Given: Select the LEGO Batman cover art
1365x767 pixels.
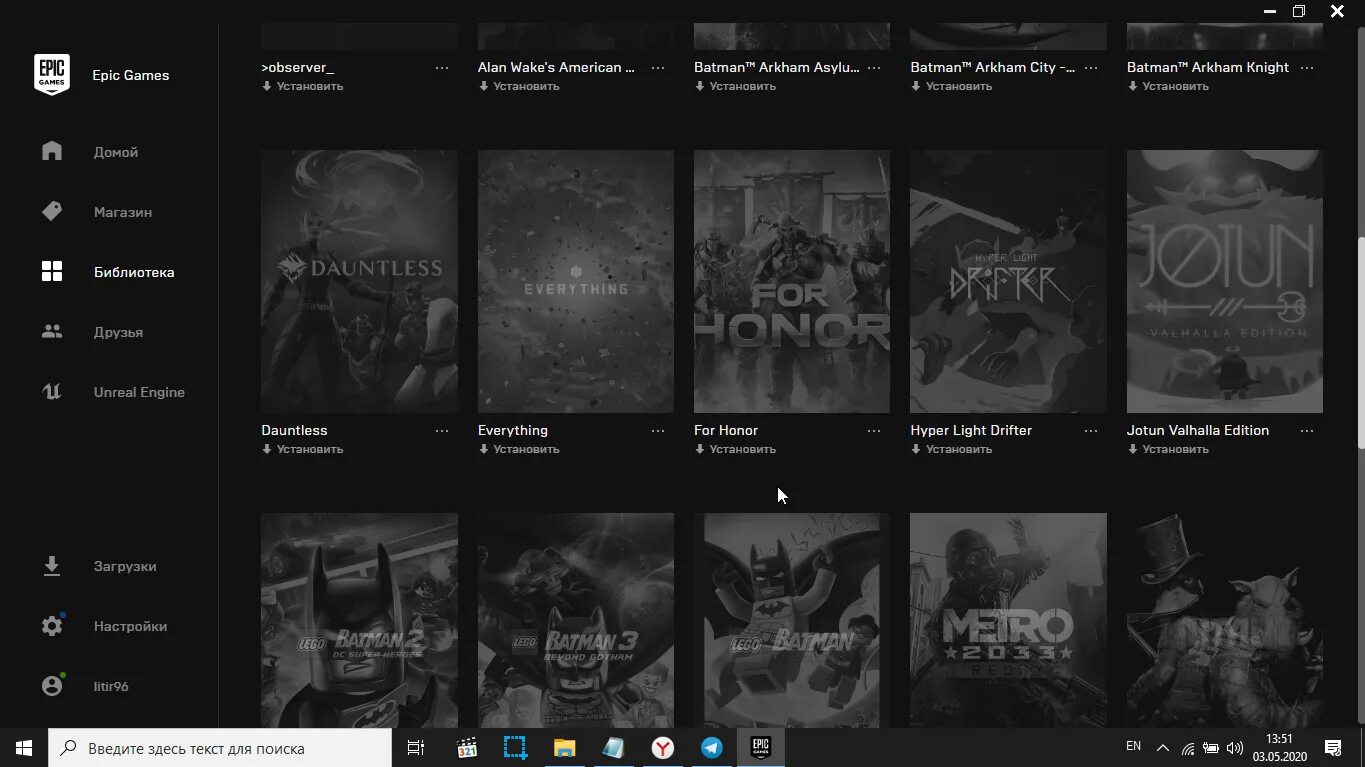Looking at the screenshot, I should click(x=792, y=620).
